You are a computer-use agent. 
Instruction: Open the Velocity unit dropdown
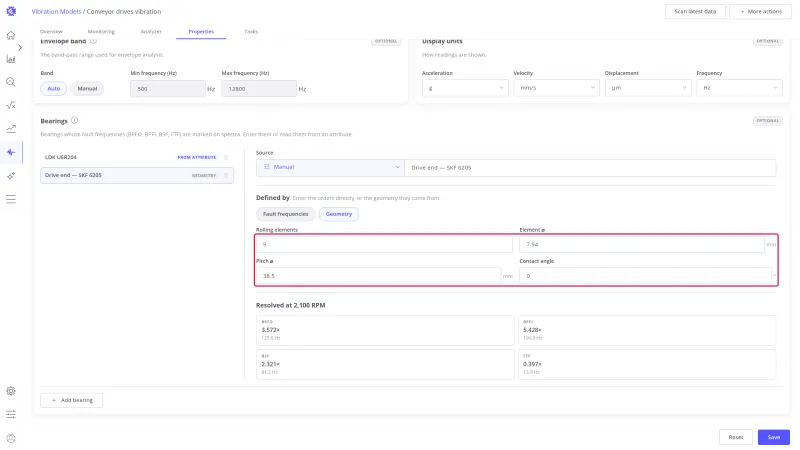pos(556,88)
